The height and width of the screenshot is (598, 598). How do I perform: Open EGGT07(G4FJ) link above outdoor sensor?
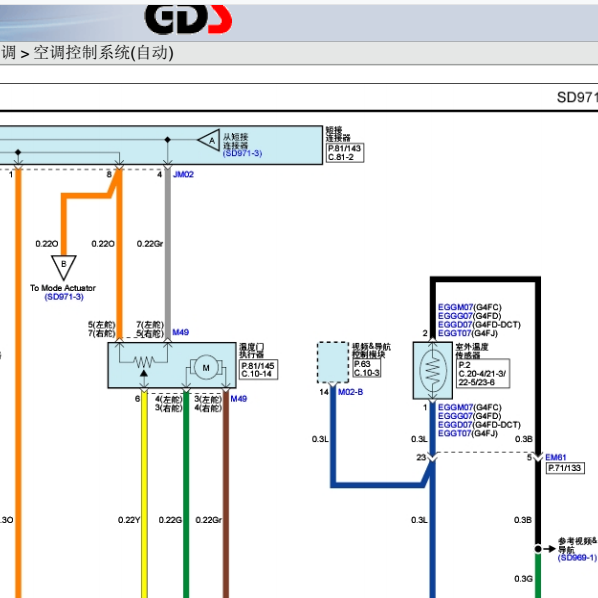click(x=468, y=333)
